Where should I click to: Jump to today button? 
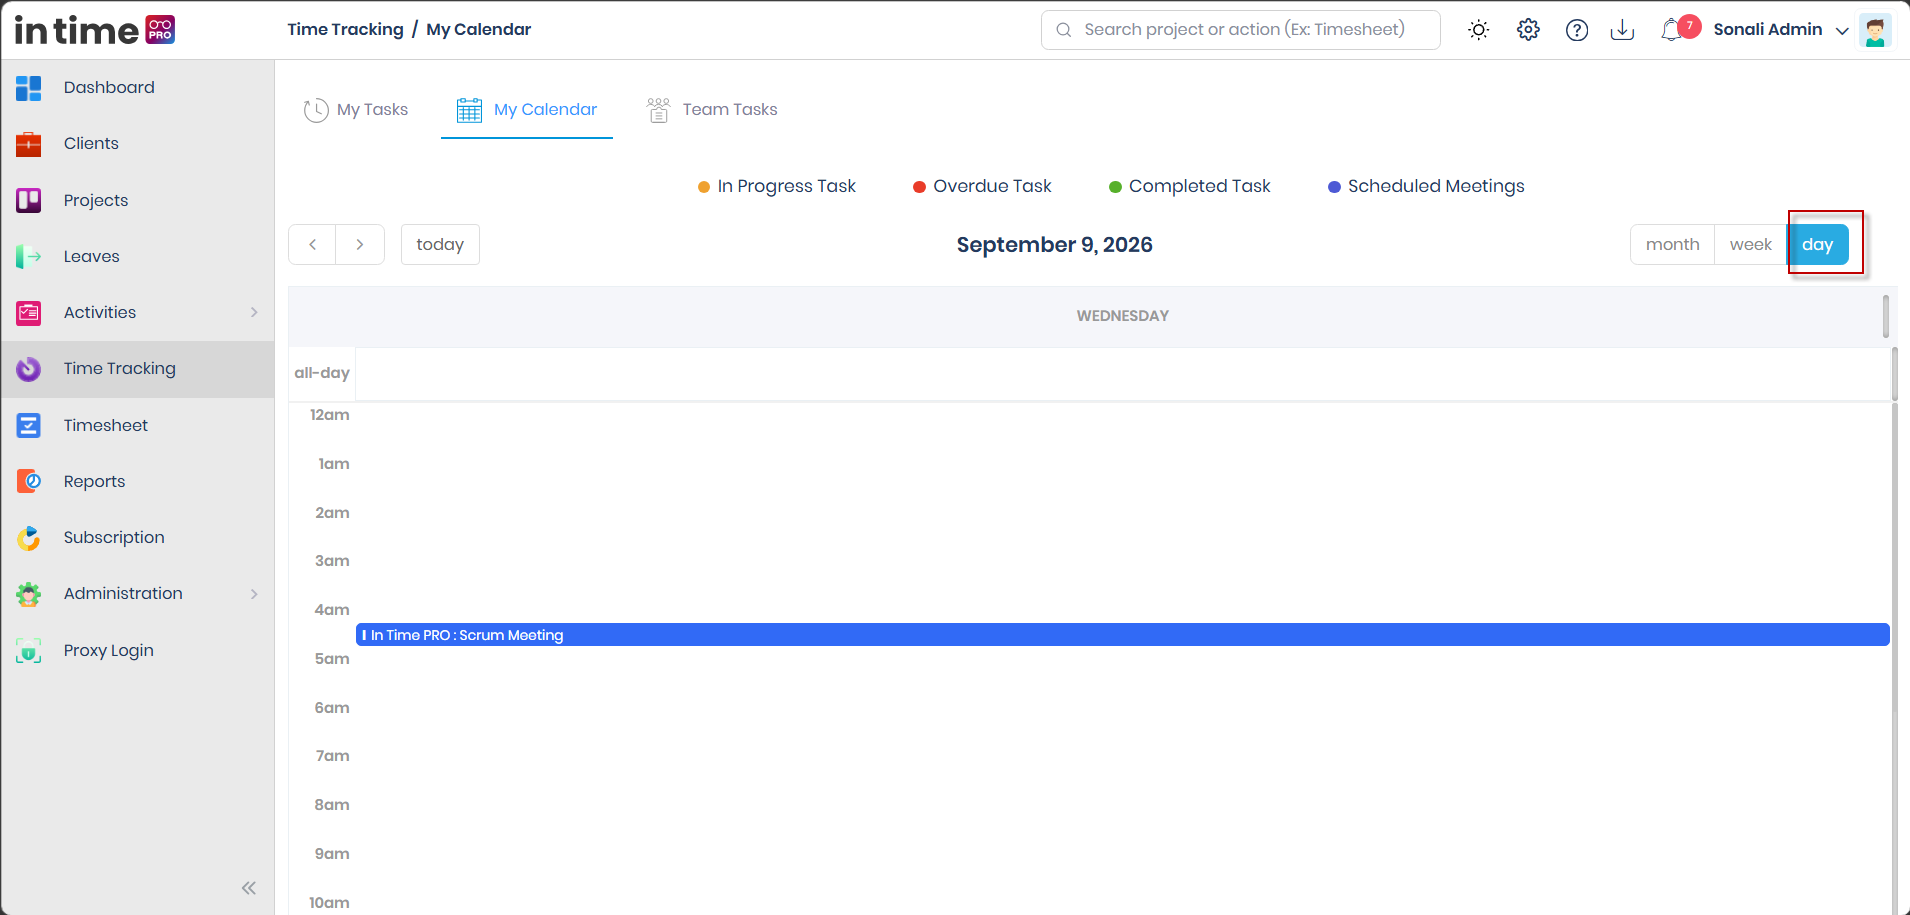[440, 245]
